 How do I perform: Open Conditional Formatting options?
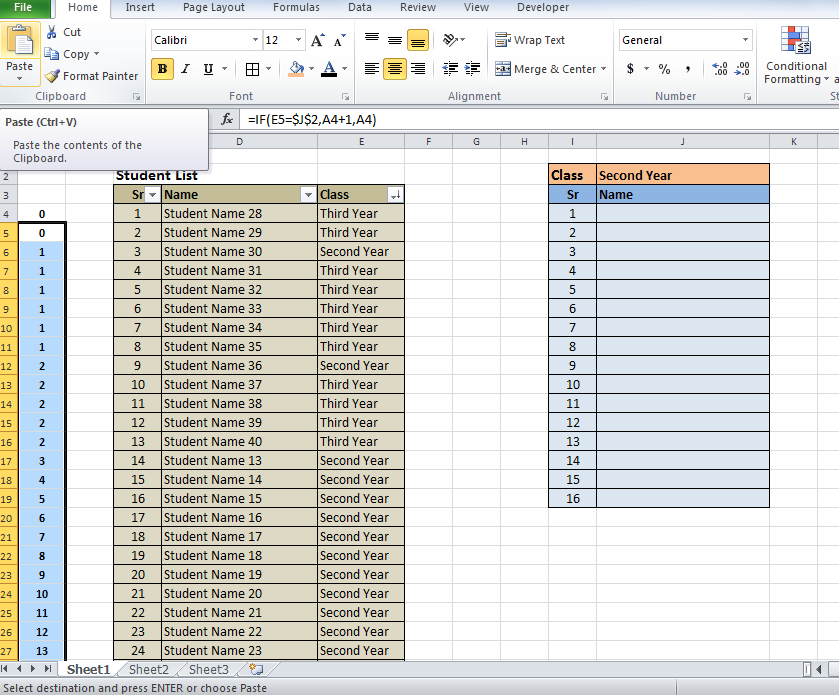(796, 55)
